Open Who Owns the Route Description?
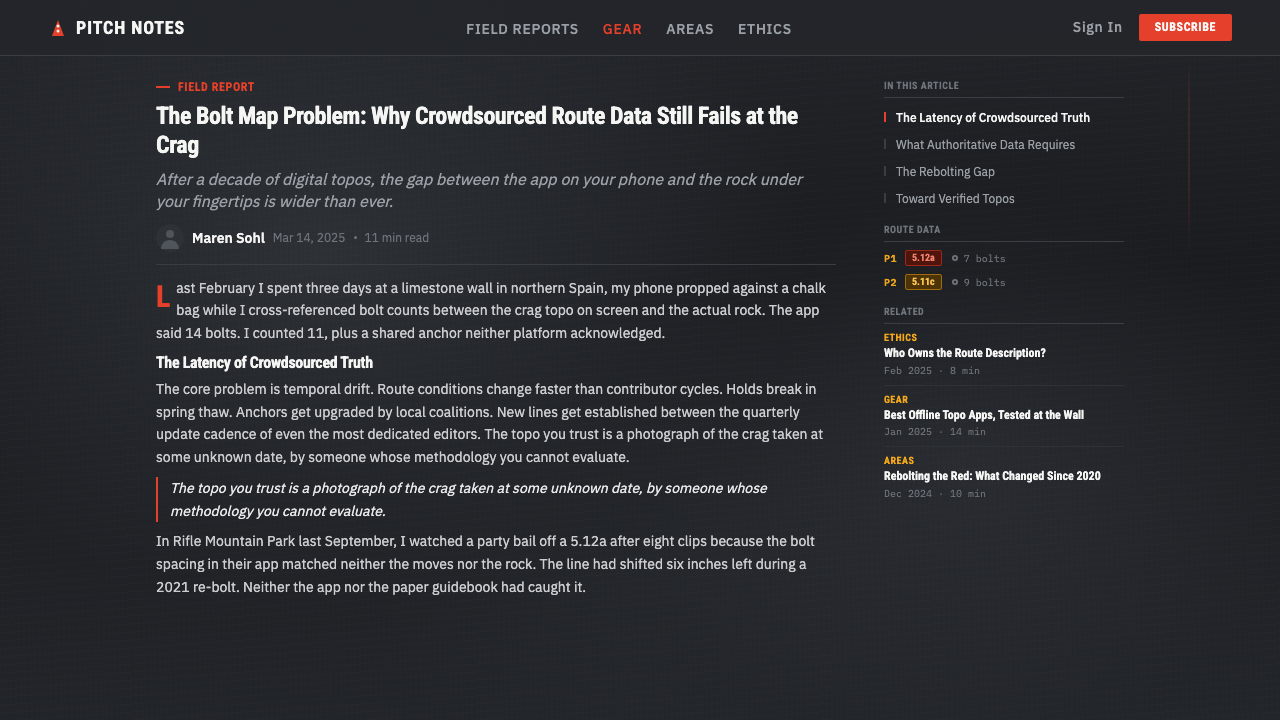1280x720 pixels. [x=965, y=353]
